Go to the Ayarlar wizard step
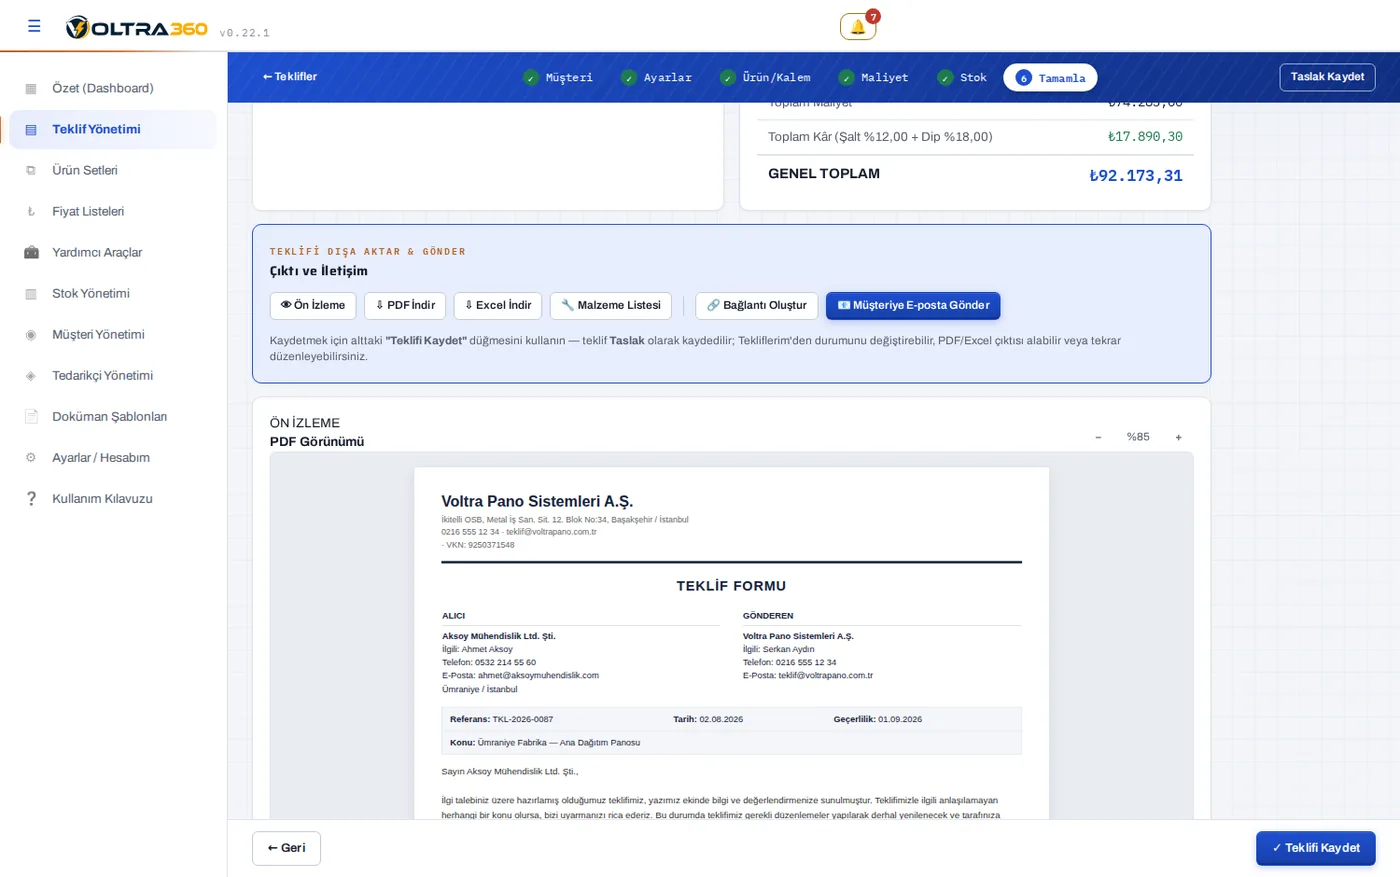Screen dimensions: 1400x877 pos(656,77)
